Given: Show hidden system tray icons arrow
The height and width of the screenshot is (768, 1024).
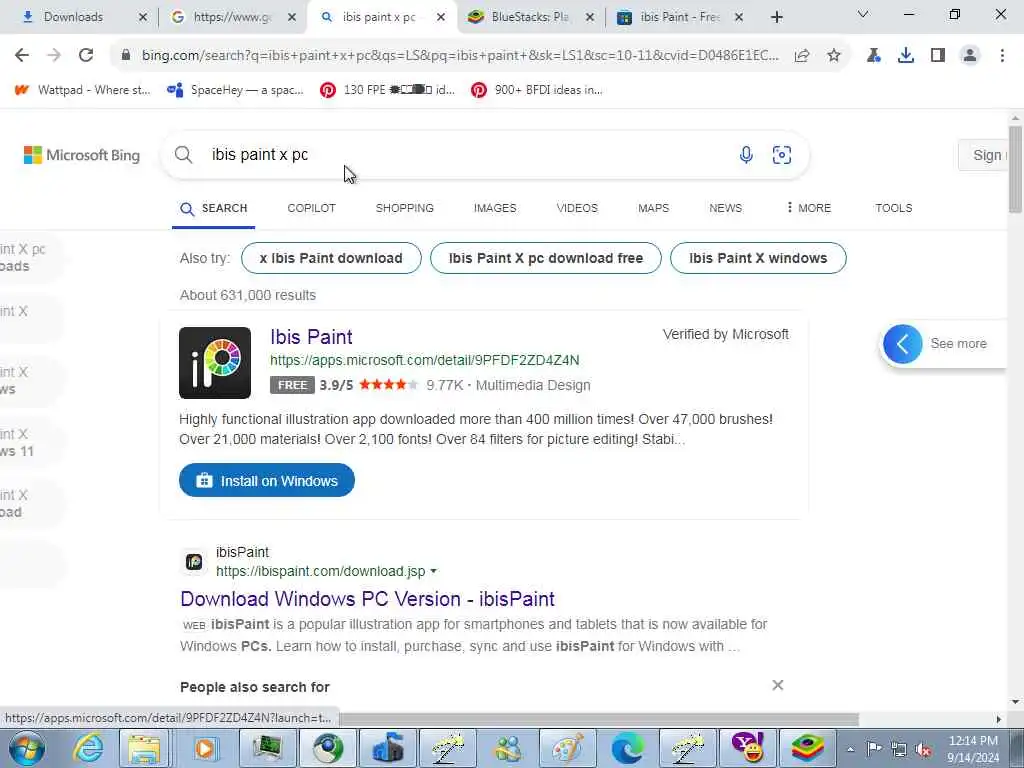Looking at the screenshot, I should click(850, 750).
